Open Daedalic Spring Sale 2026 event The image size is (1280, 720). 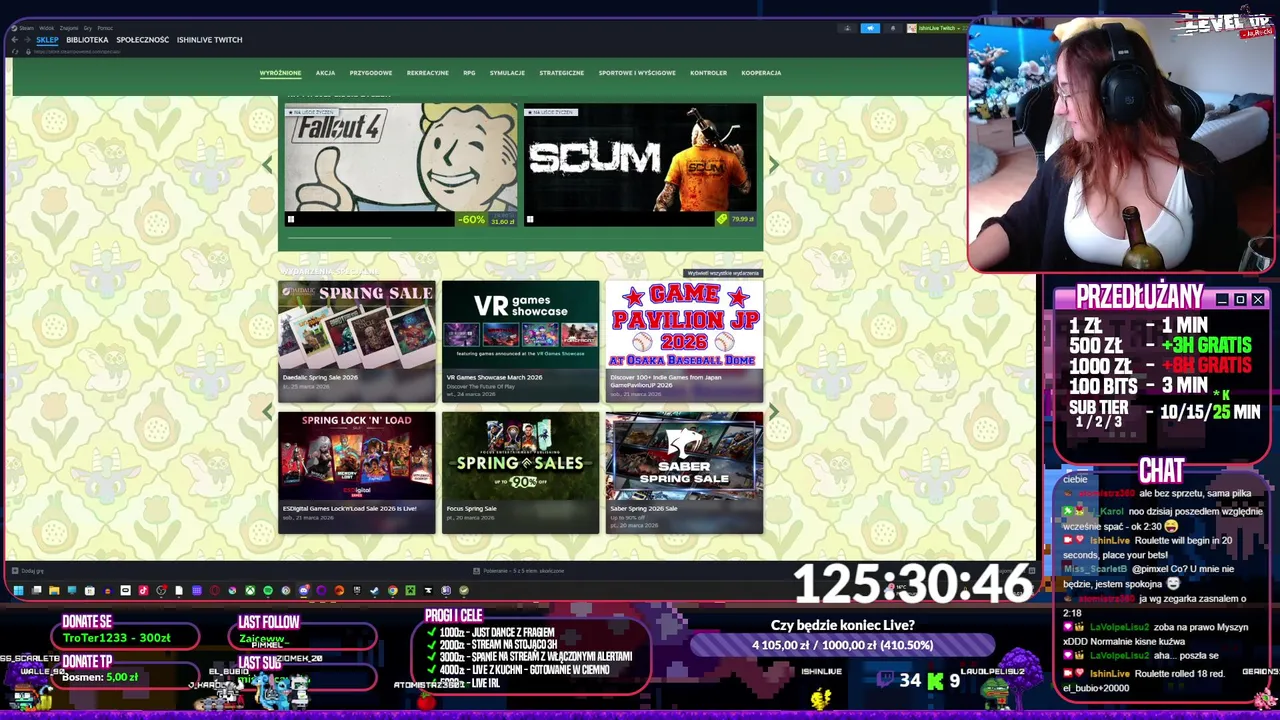click(357, 341)
